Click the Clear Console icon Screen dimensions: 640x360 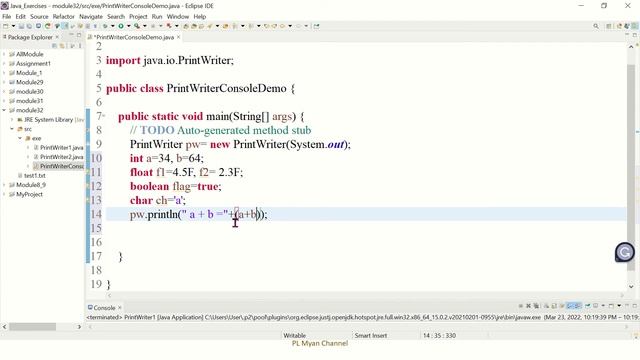pos(546,306)
